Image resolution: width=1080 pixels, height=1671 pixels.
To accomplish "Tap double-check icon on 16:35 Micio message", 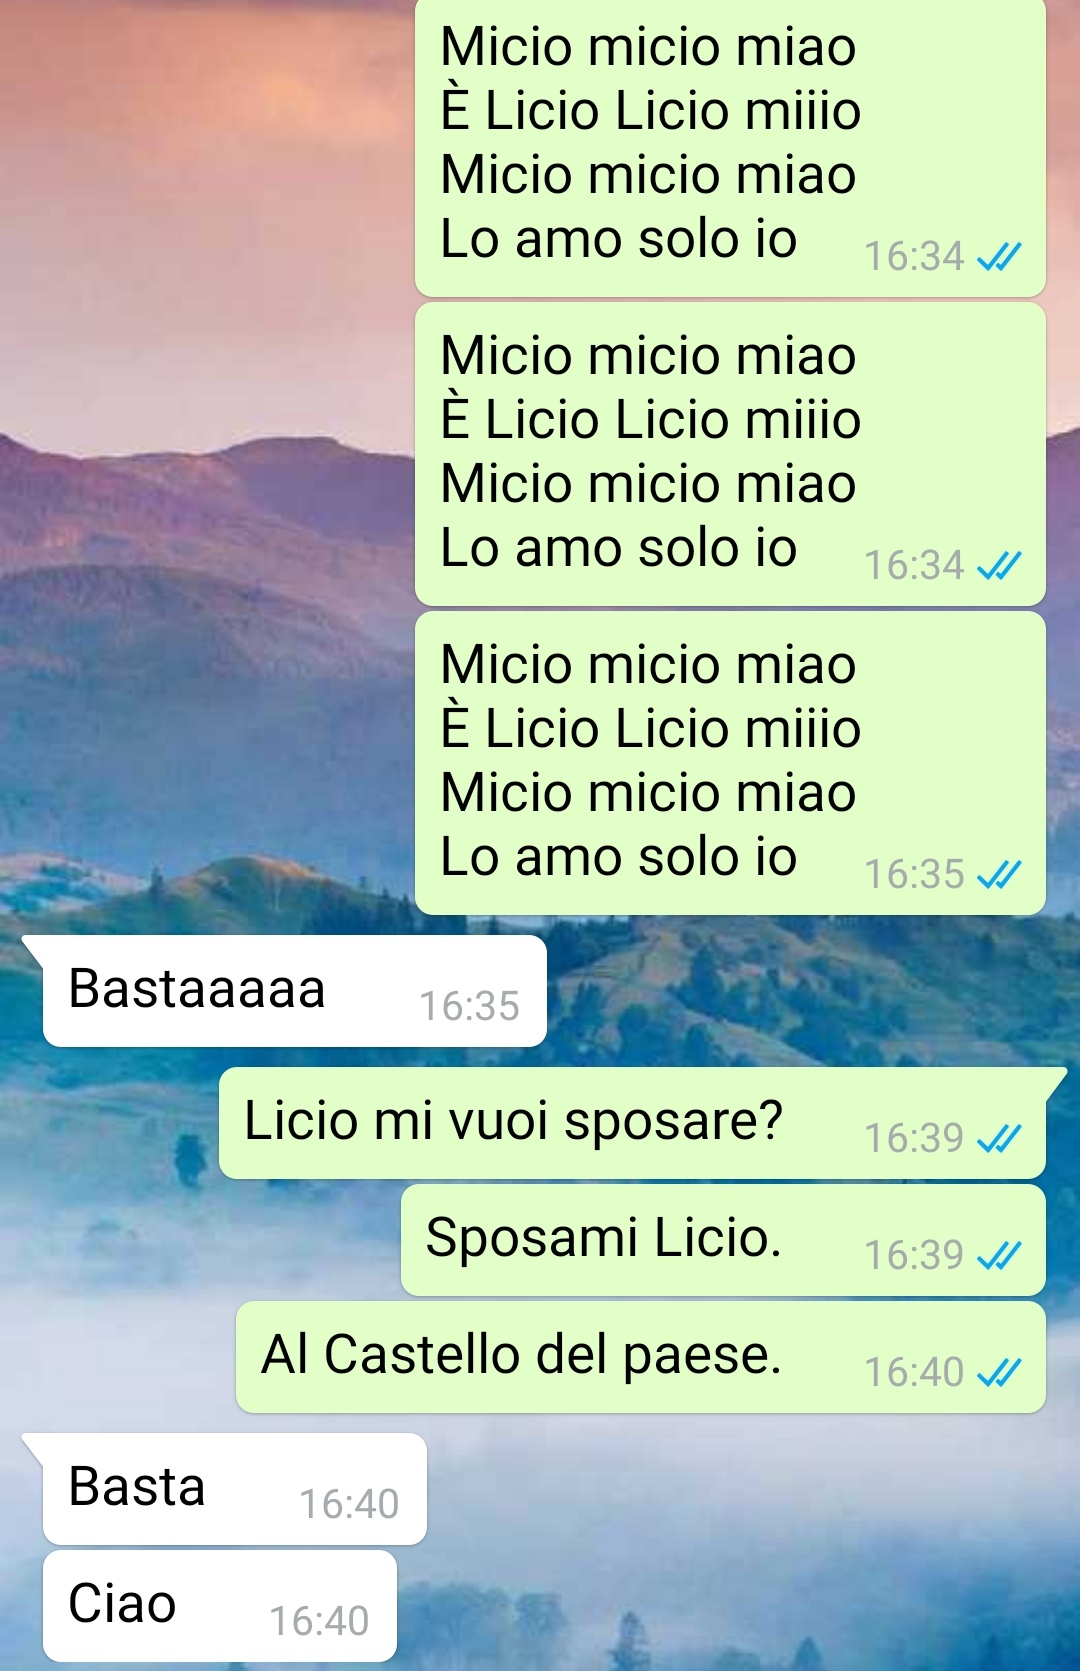I will pyautogui.click(x=999, y=876).
